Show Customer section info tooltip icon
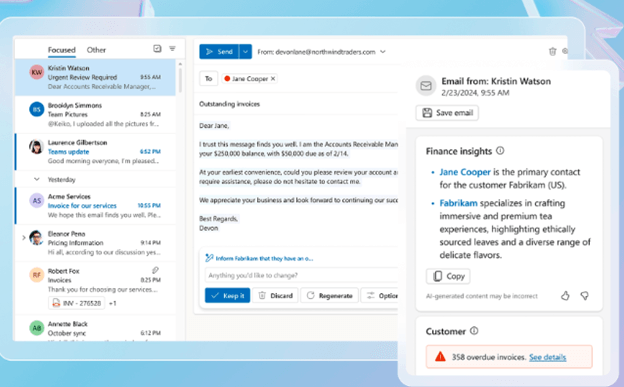This screenshot has width=624, height=387. pyautogui.click(x=474, y=331)
